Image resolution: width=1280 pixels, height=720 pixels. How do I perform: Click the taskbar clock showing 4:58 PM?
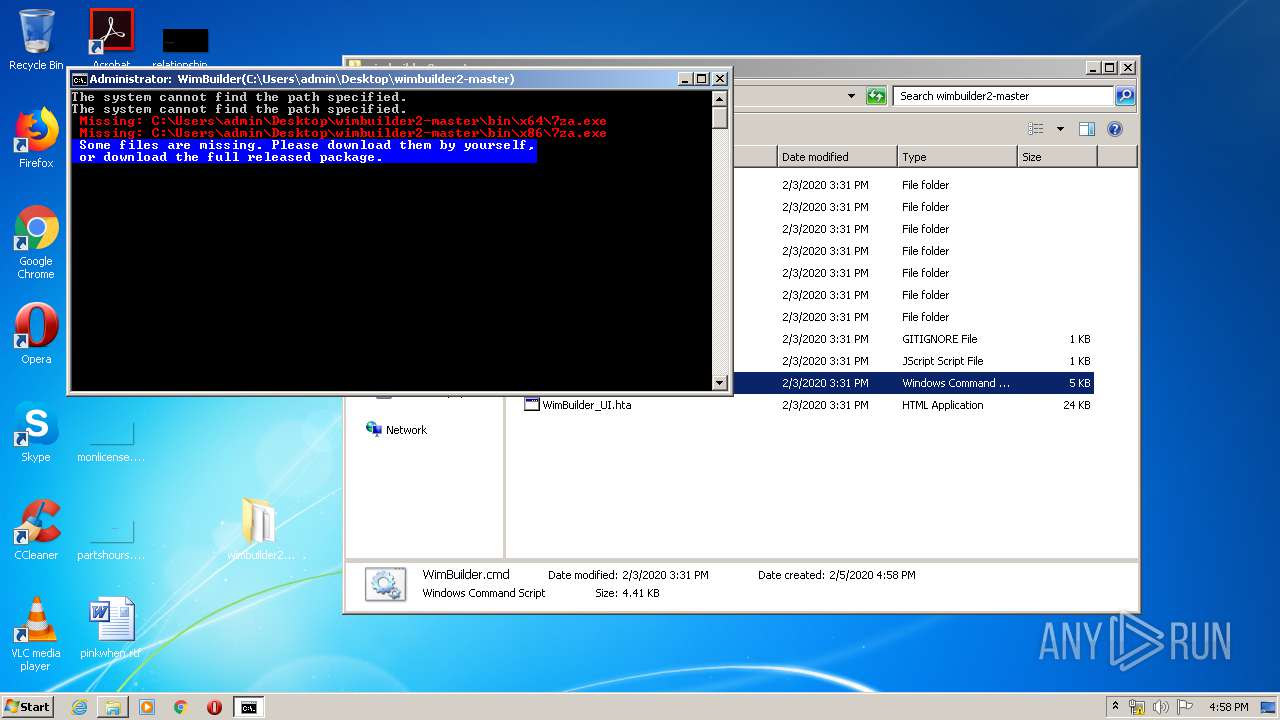click(x=1228, y=707)
